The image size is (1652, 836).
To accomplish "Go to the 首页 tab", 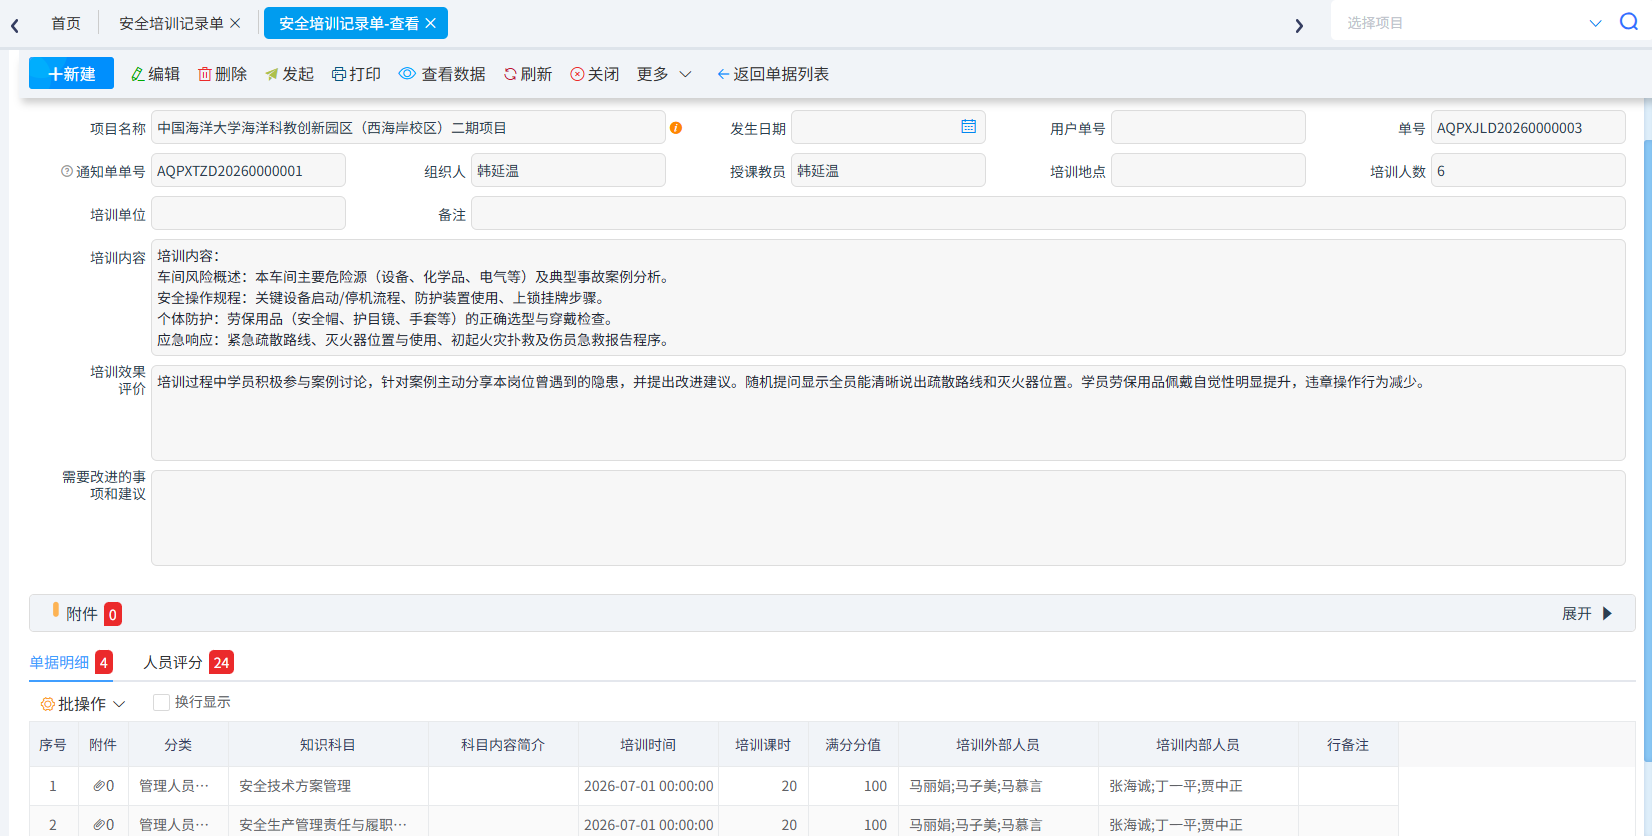I will pos(66,23).
